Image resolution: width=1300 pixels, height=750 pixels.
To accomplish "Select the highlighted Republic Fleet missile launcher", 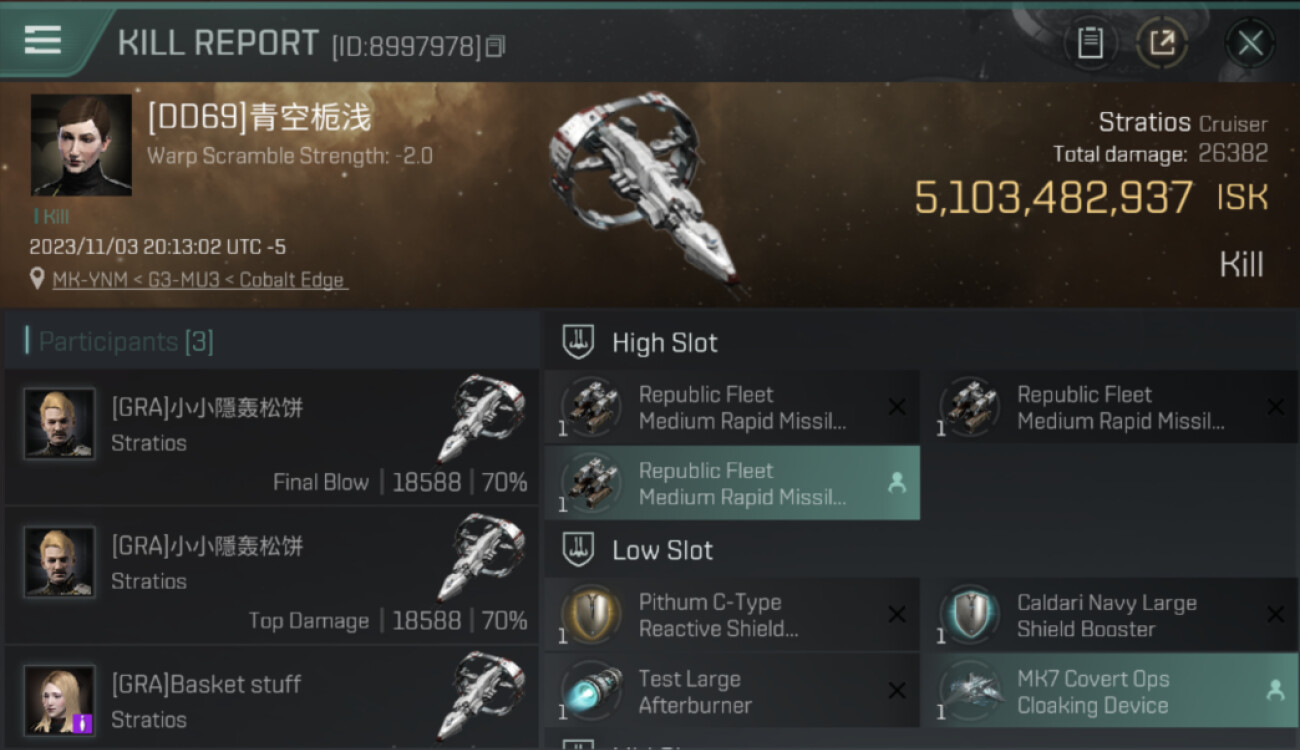I will 732,483.
